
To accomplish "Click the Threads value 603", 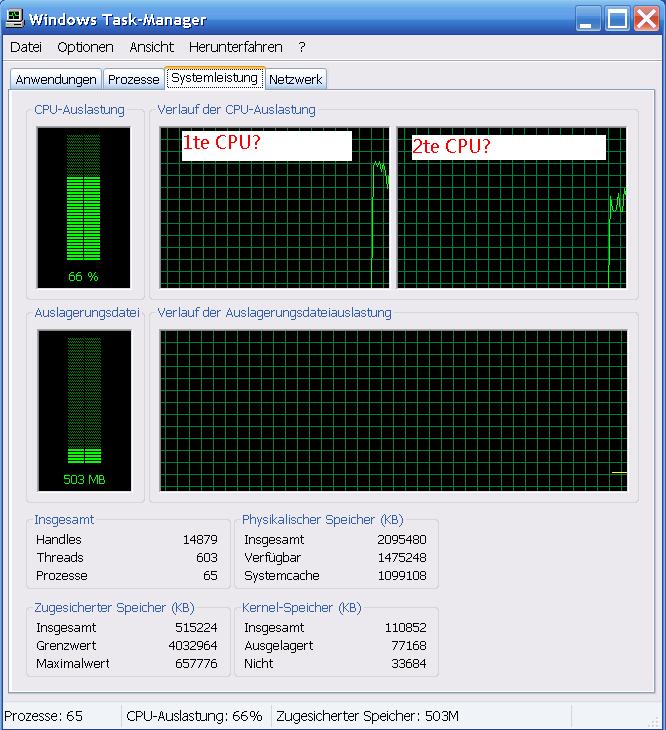I will [x=207, y=558].
